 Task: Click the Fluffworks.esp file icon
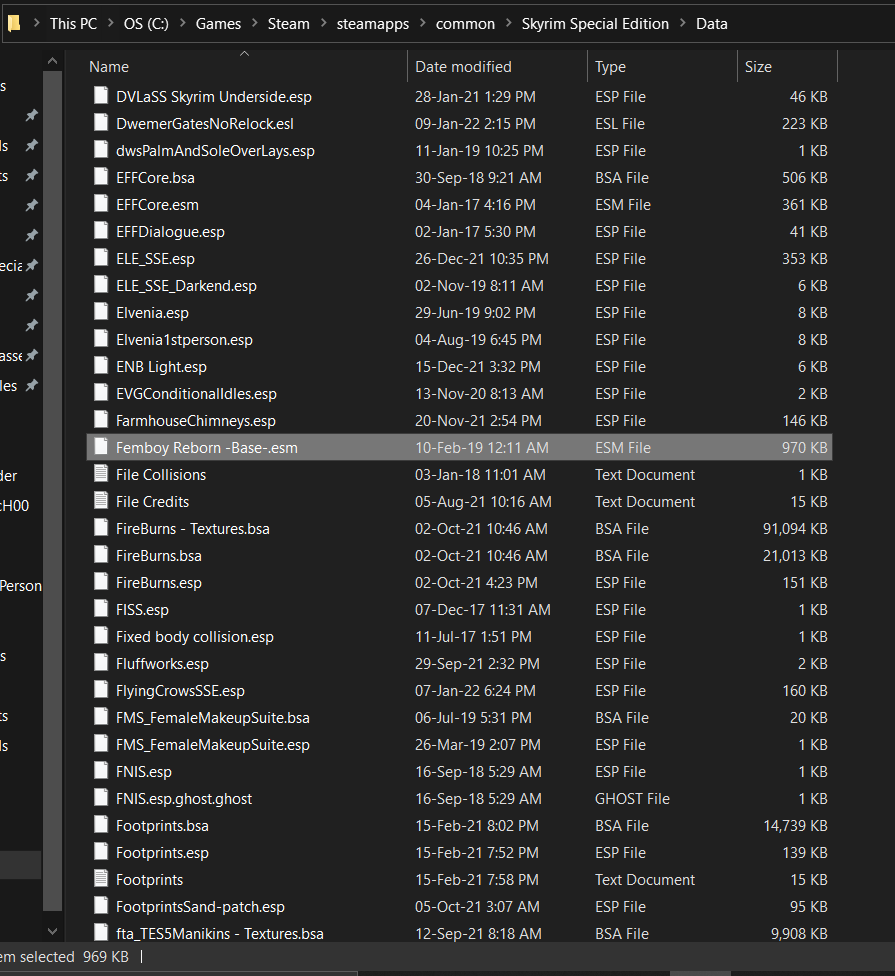(101, 663)
